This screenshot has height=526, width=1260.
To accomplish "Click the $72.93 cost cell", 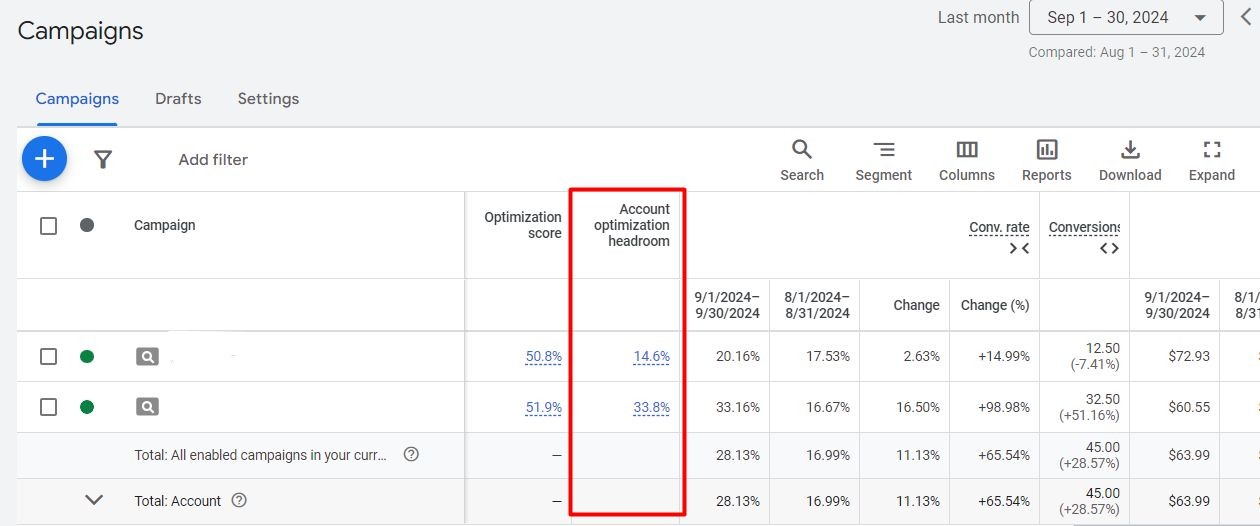I will tap(1189, 356).
